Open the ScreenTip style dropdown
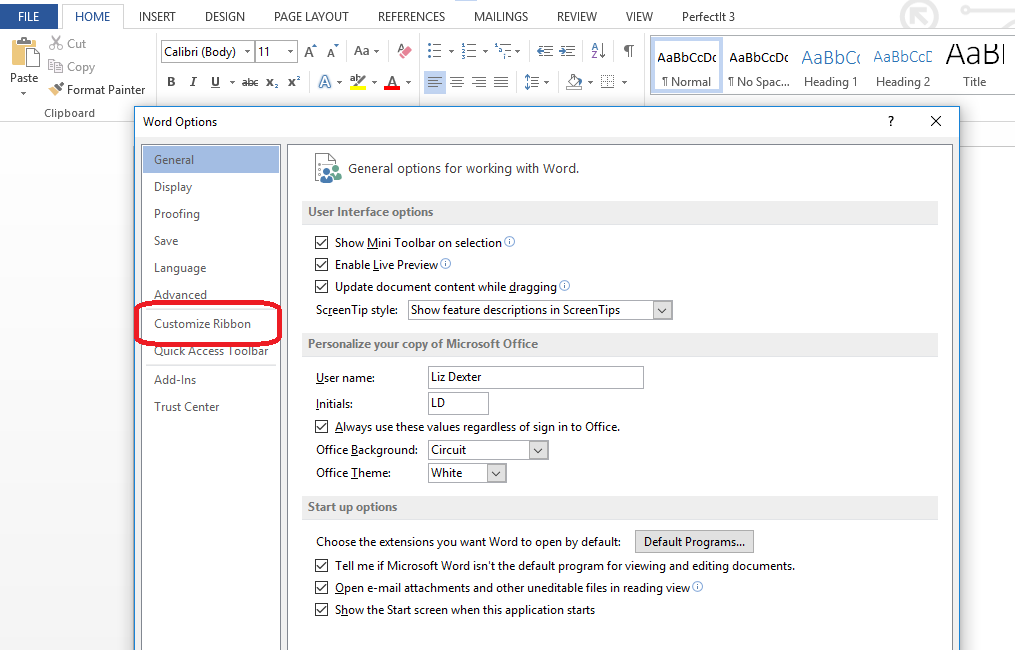This screenshot has height=650, width=1015. (662, 310)
